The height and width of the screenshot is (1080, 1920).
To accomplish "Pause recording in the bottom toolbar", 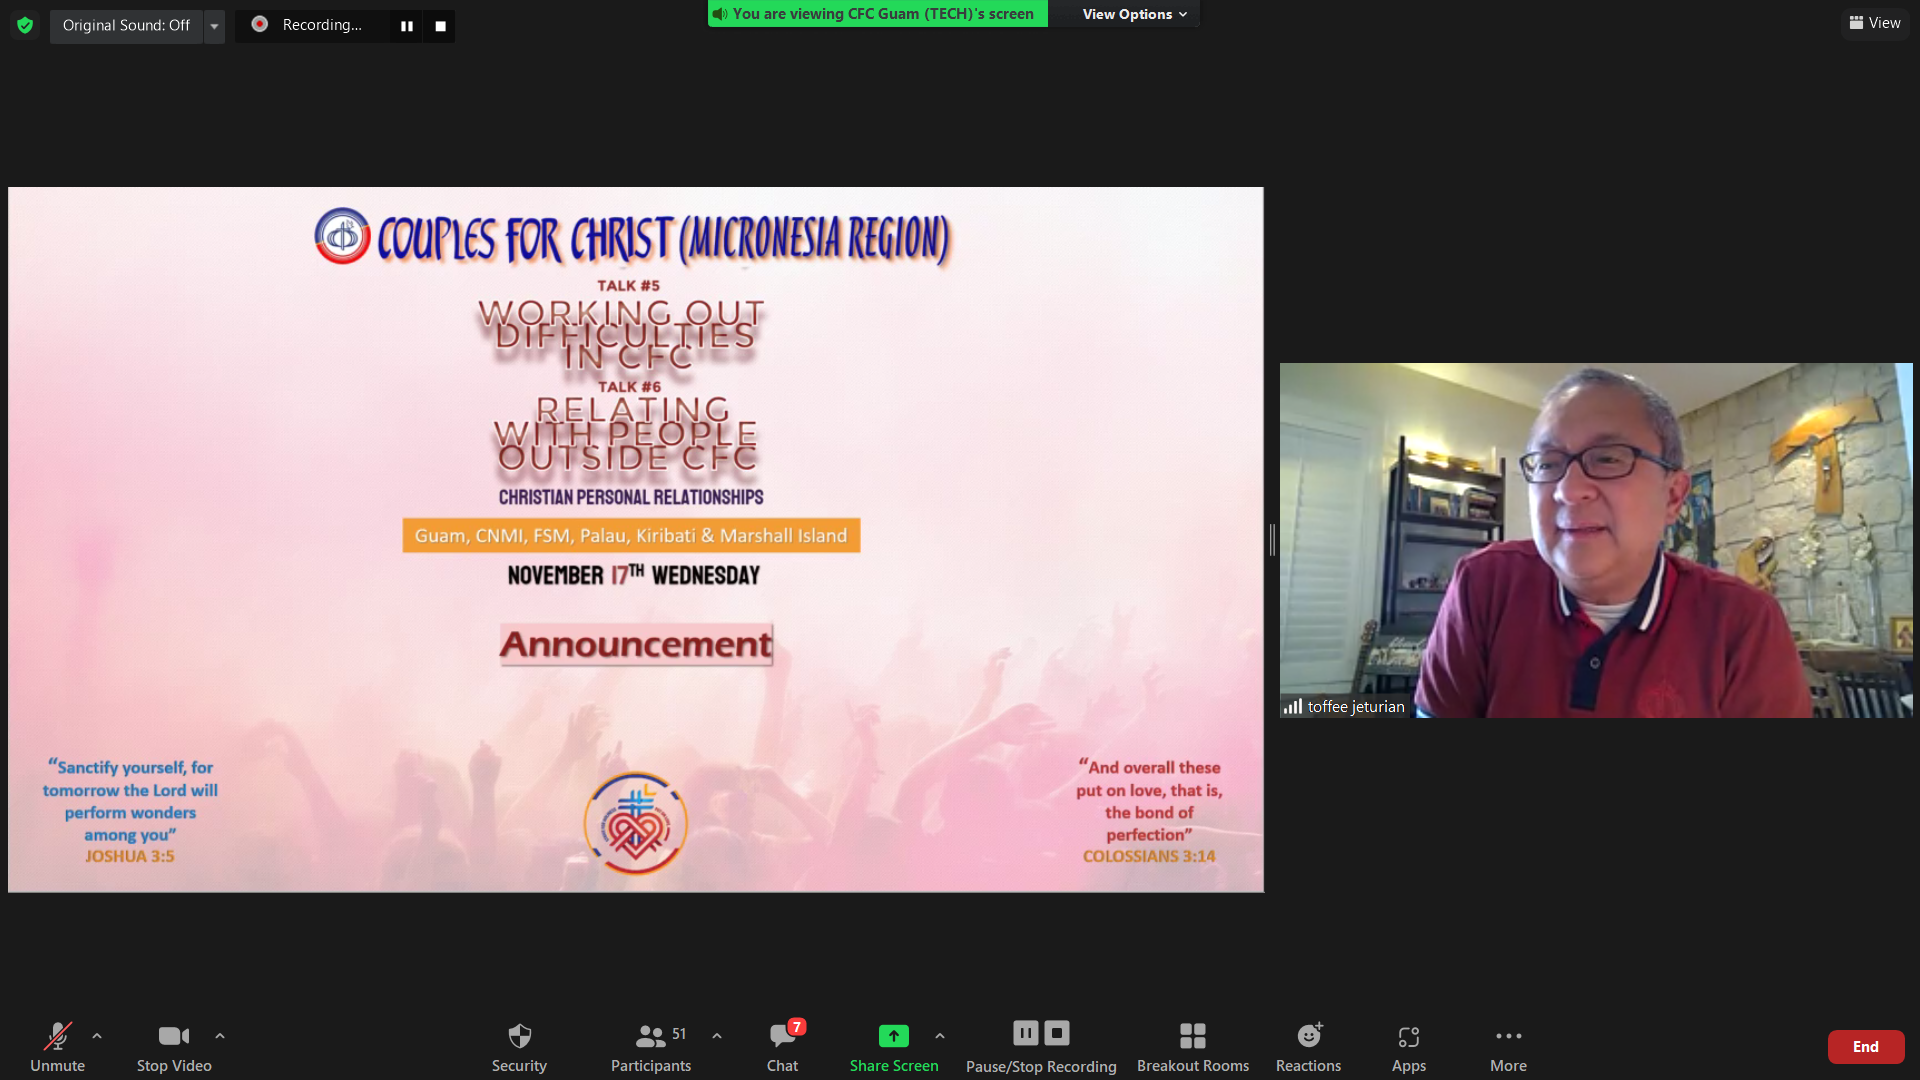I will point(1026,1033).
